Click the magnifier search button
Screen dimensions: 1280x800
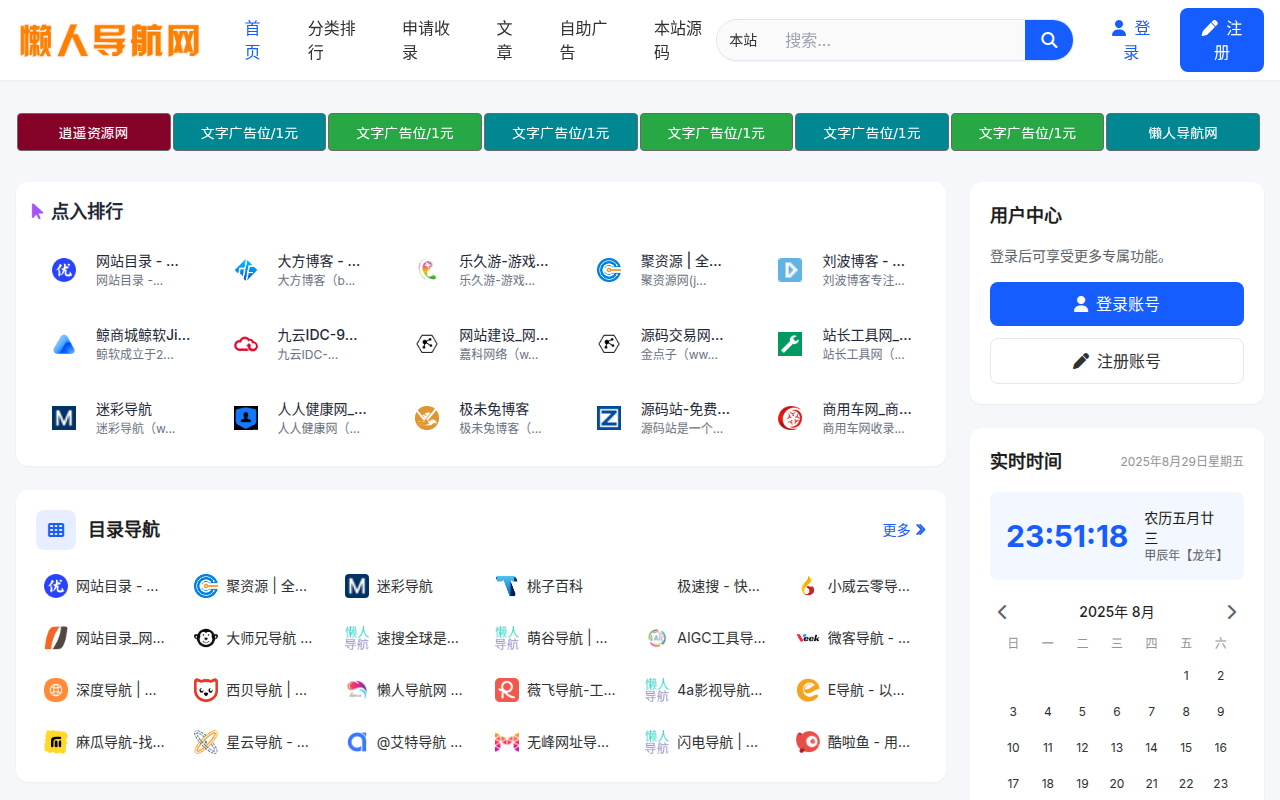(x=1048, y=40)
